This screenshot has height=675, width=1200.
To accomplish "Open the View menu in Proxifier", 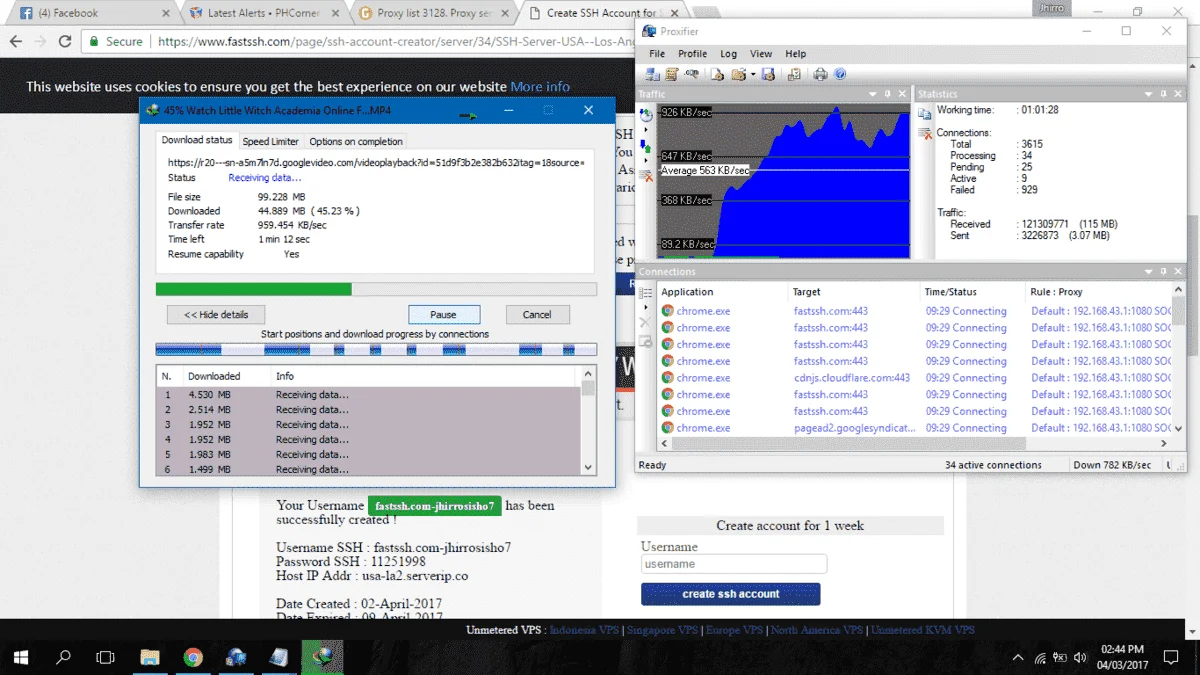I will coord(761,54).
